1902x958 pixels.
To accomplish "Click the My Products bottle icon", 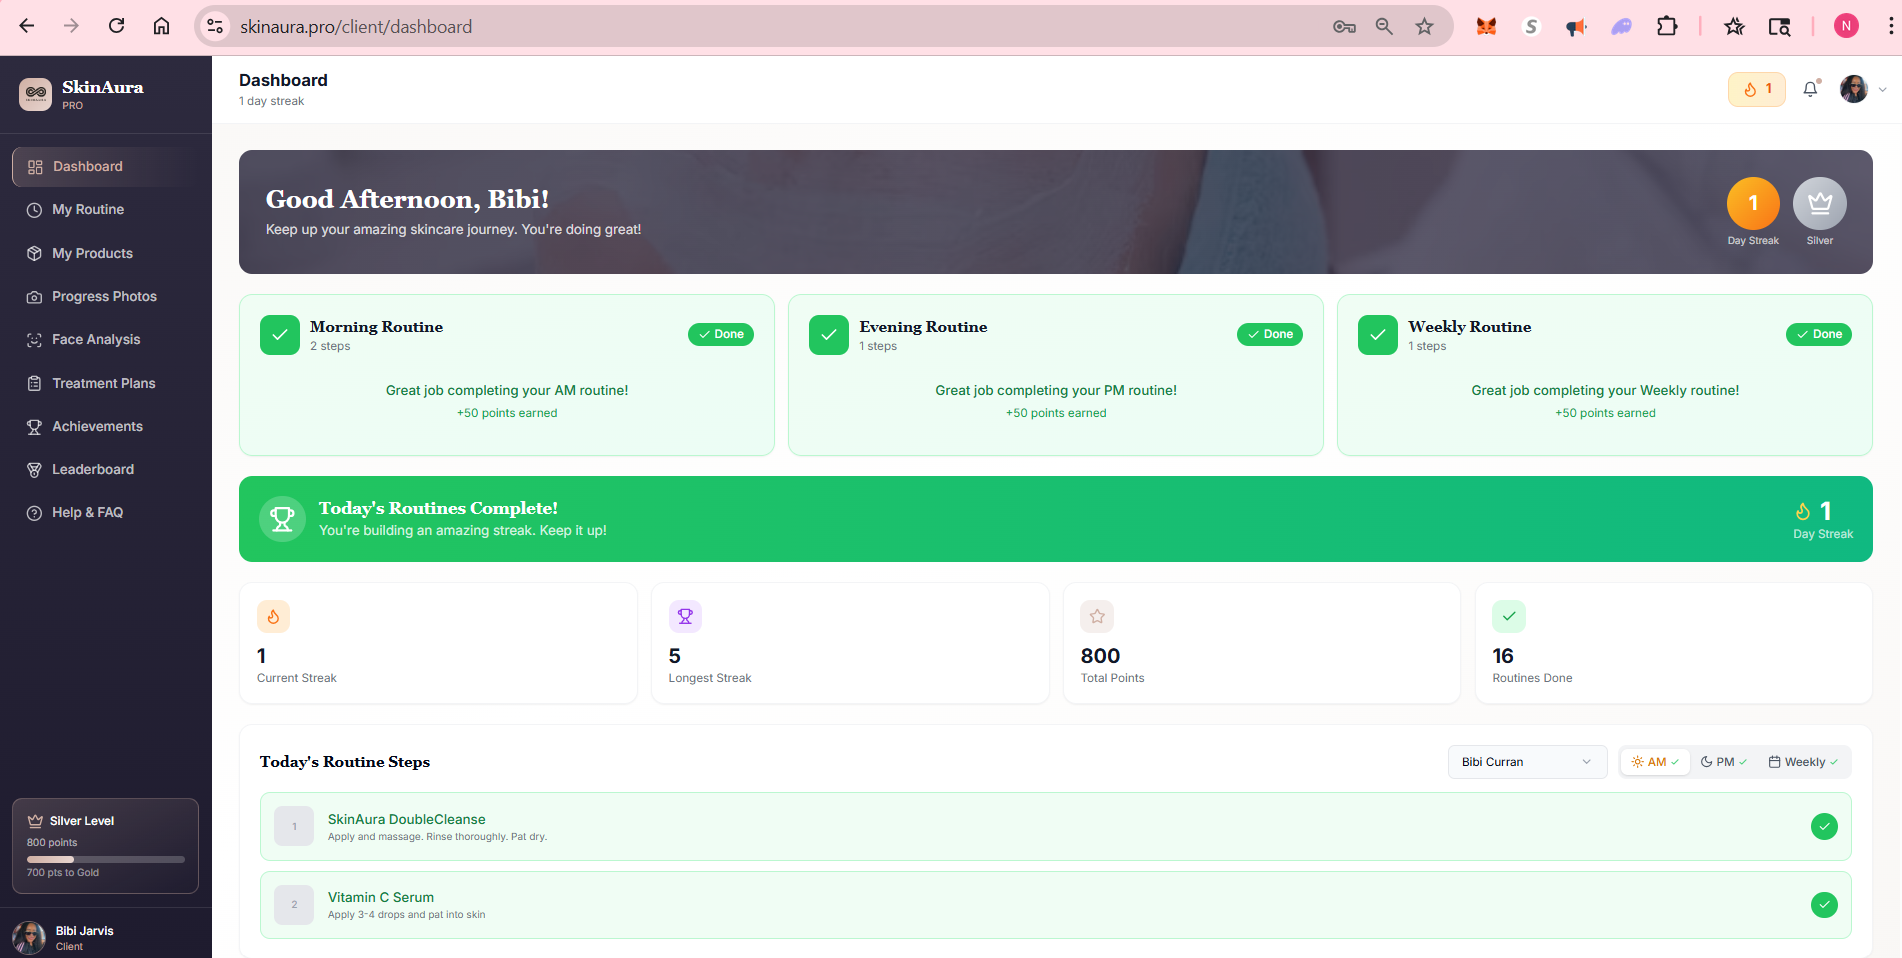I will pyautogui.click(x=33, y=253).
